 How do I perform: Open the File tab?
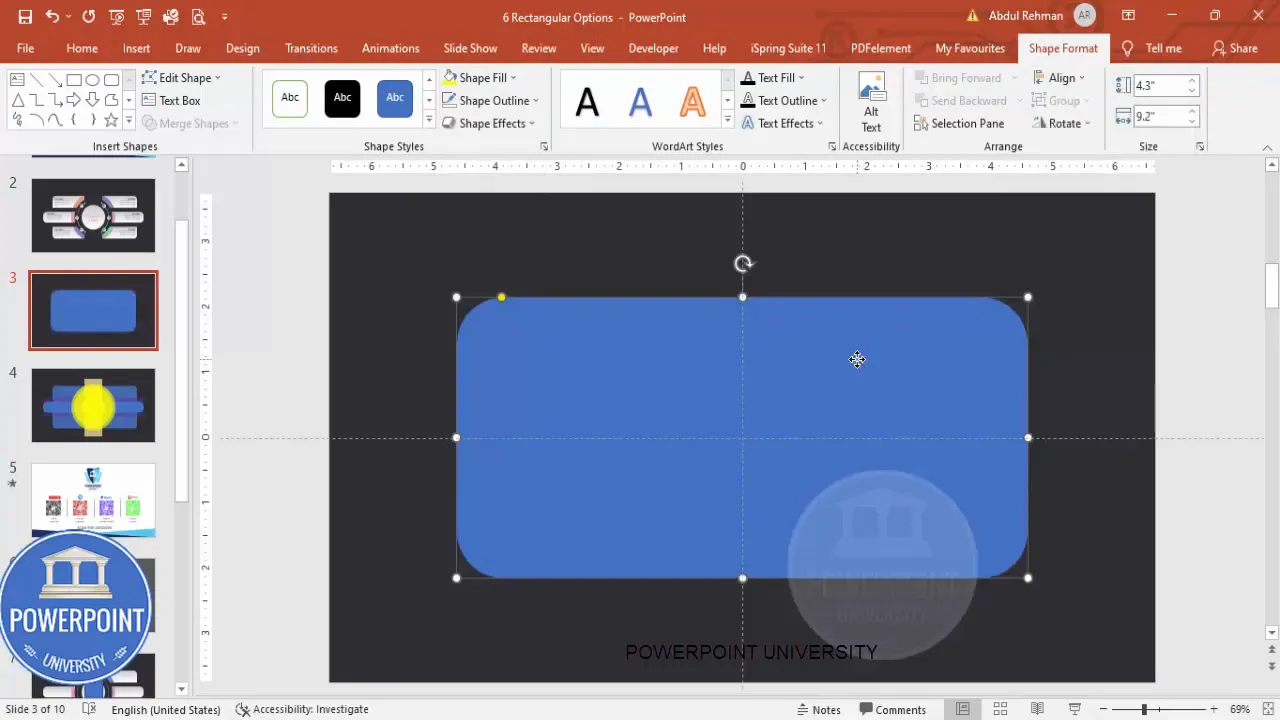point(25,48)
